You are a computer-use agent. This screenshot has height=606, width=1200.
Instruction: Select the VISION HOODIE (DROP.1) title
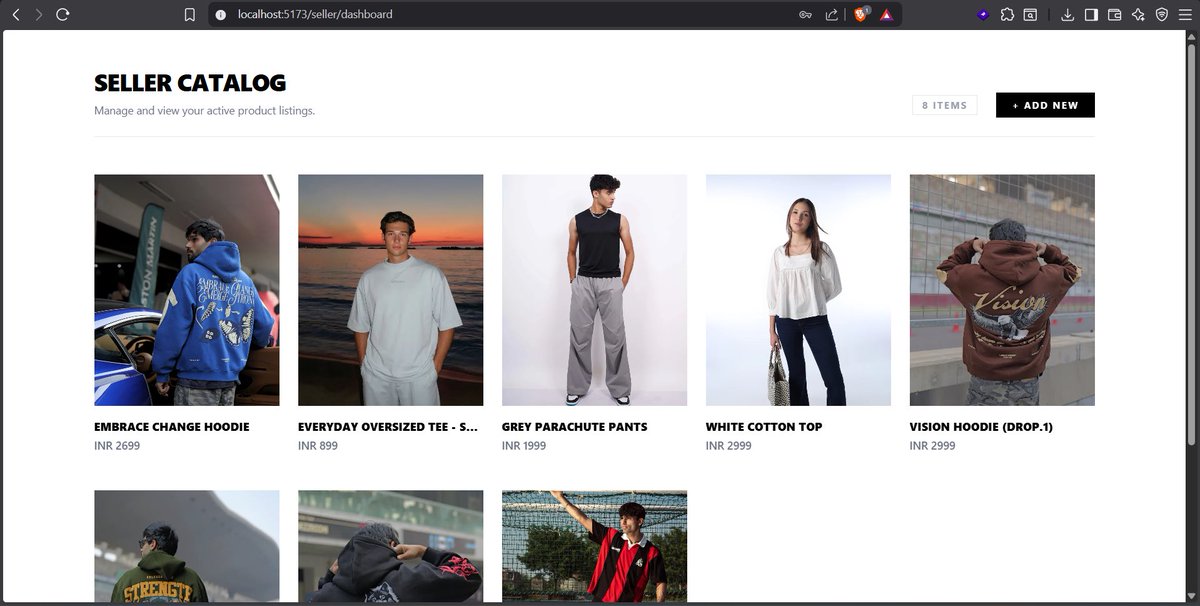[981, 427]
